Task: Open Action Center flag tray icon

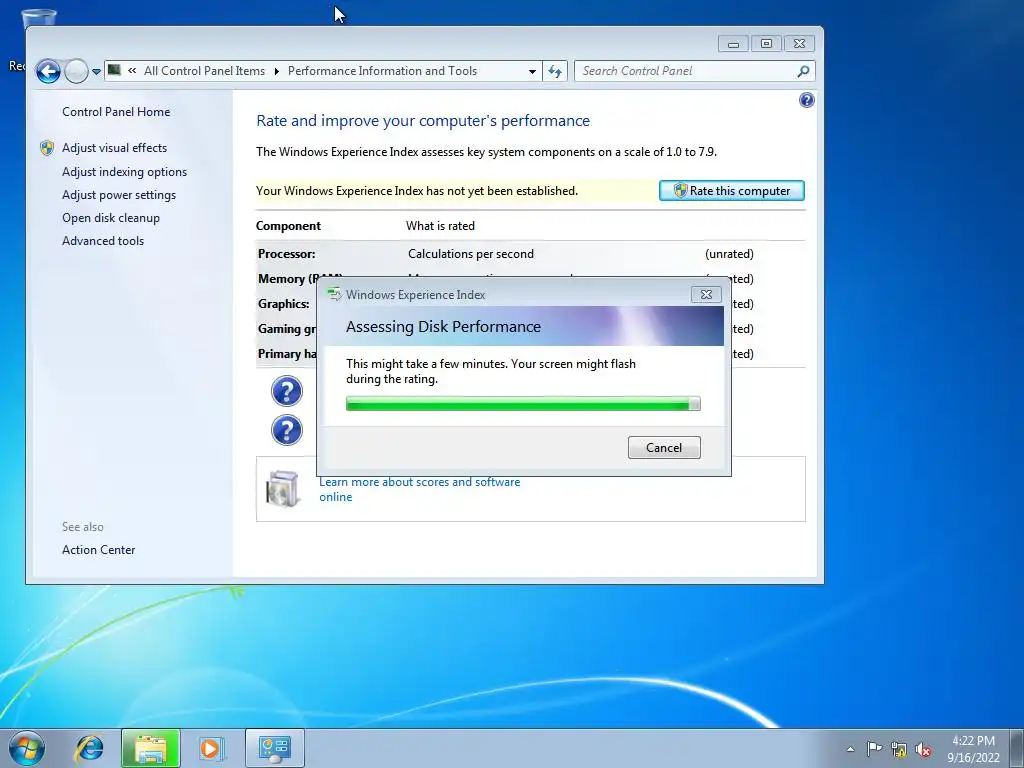Action: coord(874,749)
